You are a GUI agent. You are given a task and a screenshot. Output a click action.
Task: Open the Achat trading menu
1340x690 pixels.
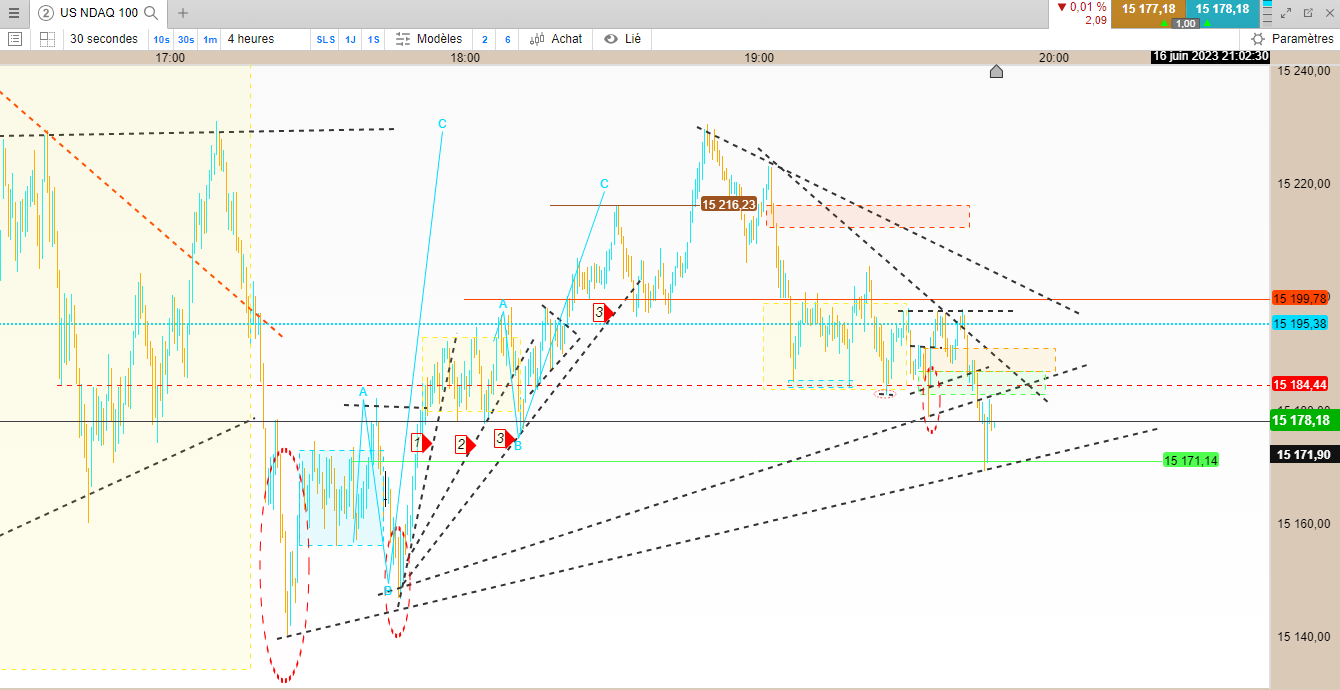(x=556, y=39)
